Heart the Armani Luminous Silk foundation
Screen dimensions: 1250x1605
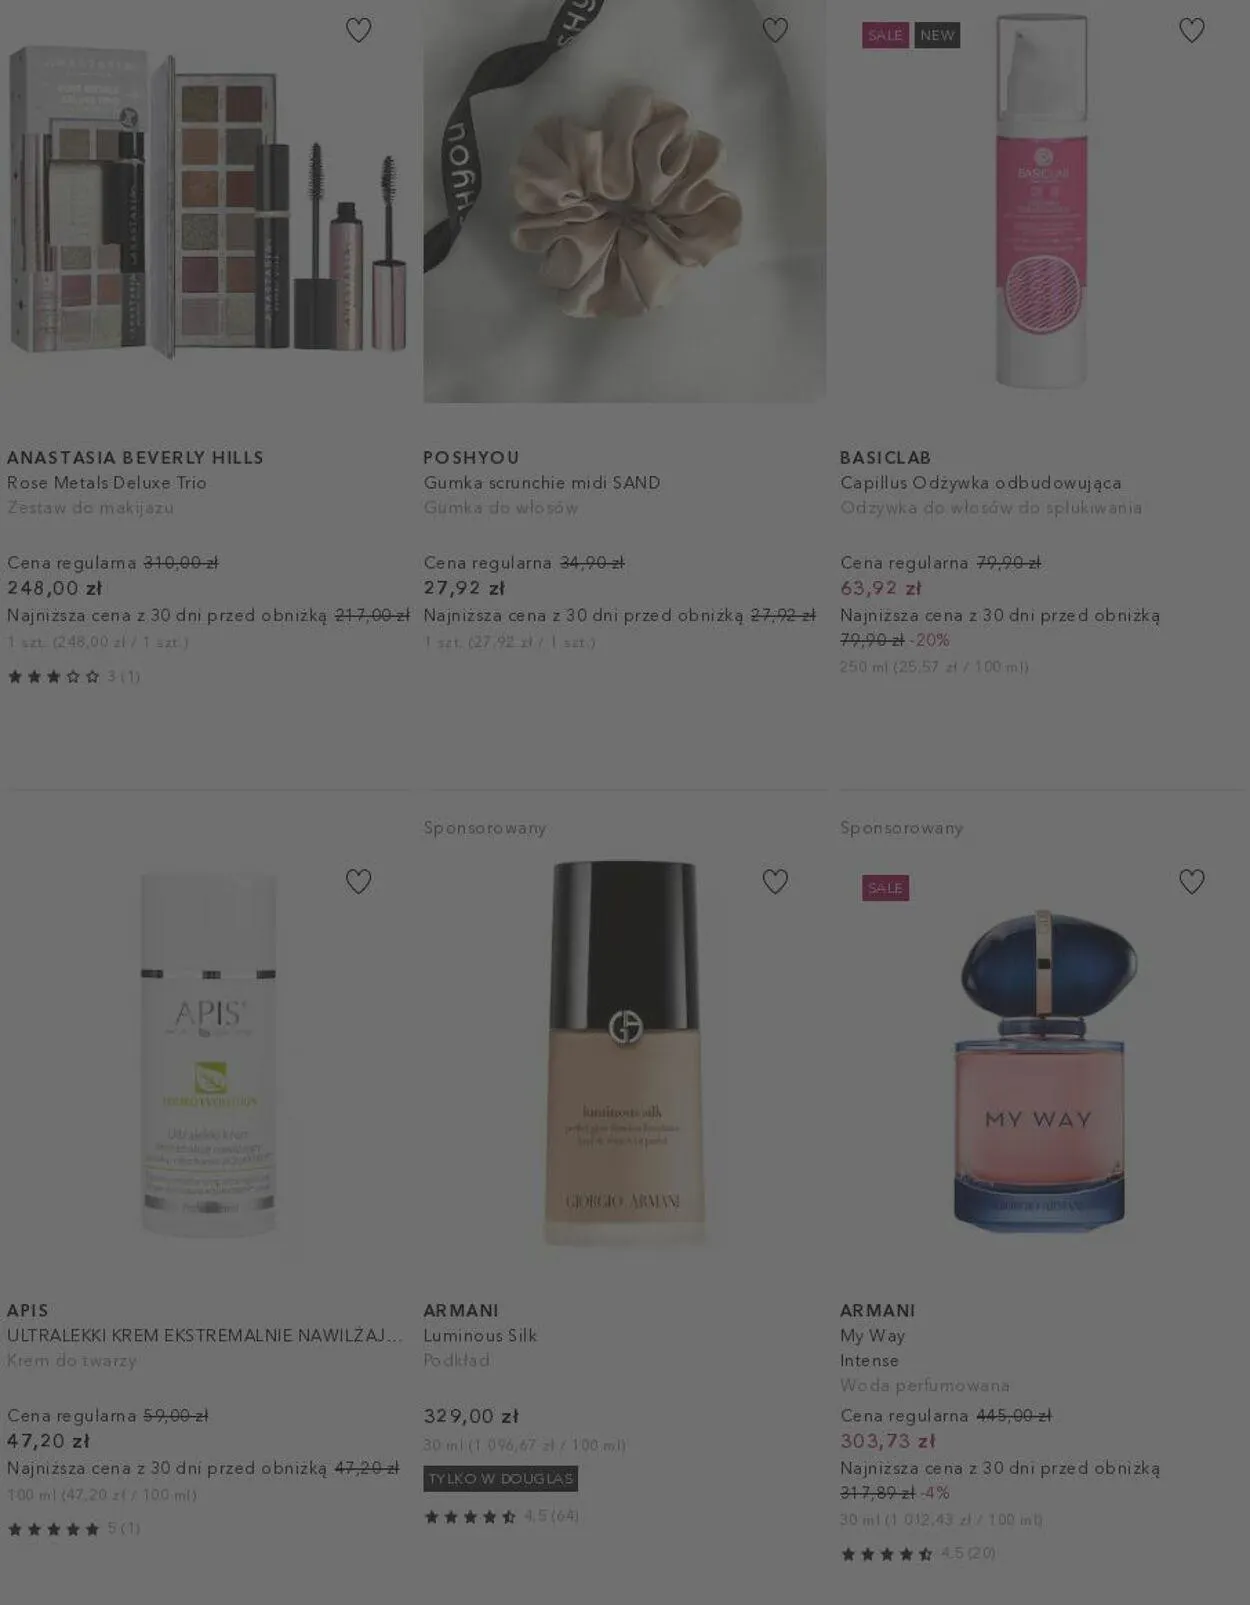(x=775, y=881)
